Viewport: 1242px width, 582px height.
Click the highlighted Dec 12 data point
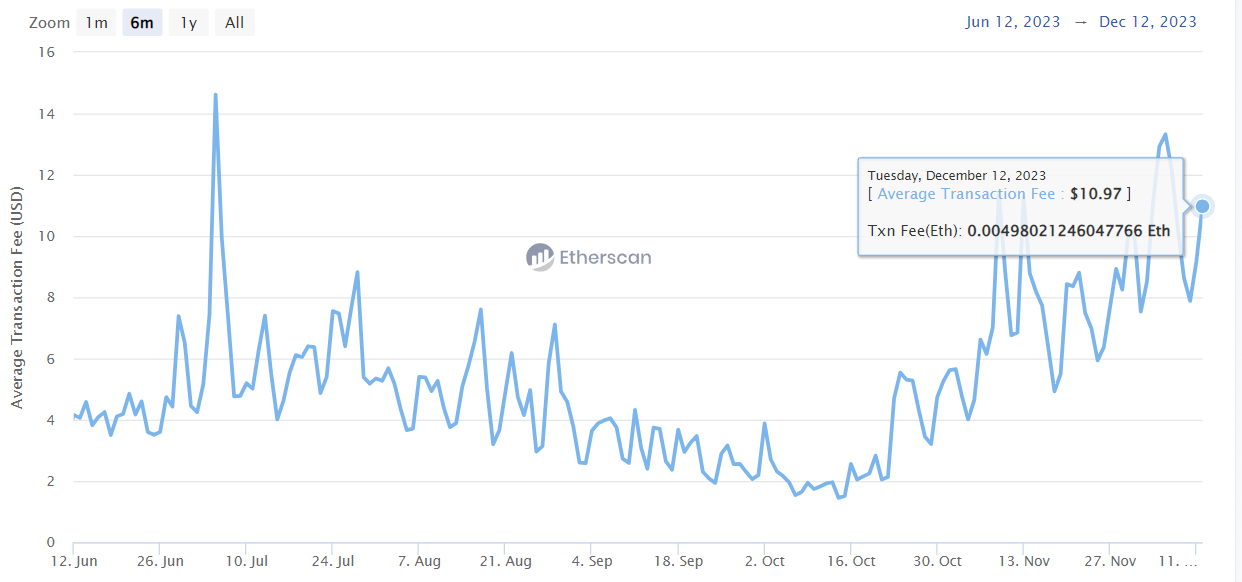point(1202,206)
